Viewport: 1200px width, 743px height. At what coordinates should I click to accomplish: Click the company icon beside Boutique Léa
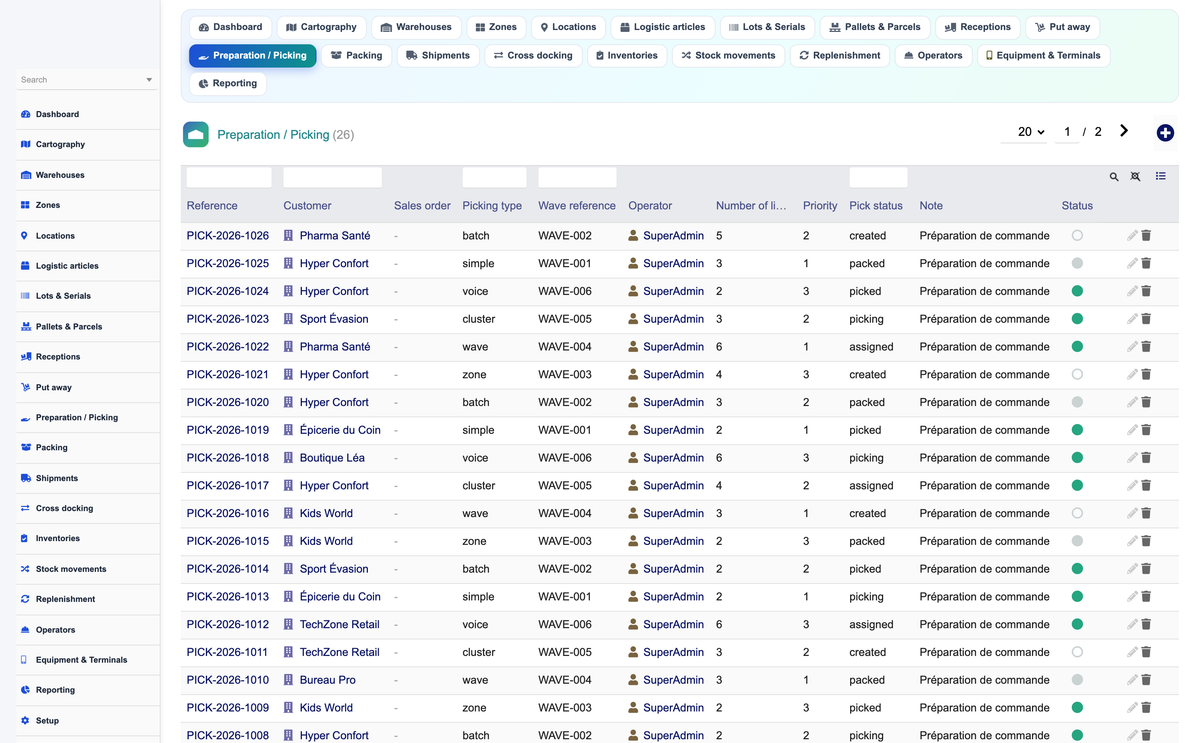point(288,458)
